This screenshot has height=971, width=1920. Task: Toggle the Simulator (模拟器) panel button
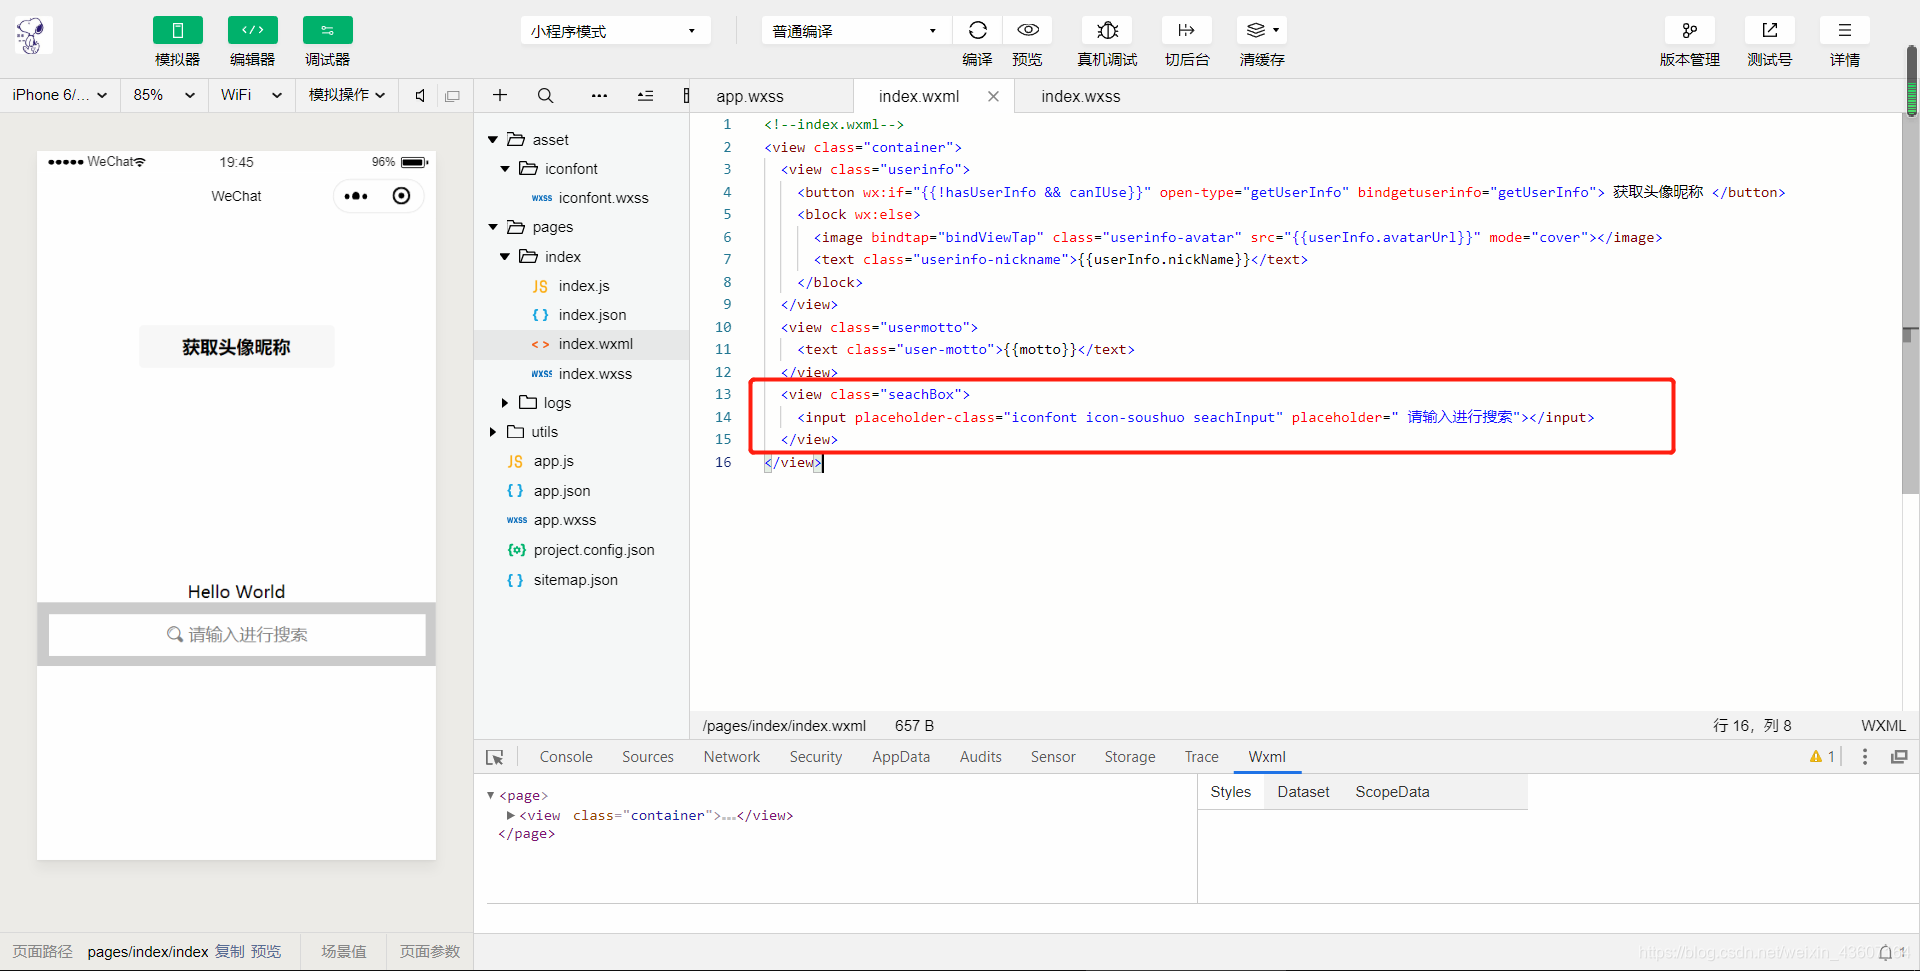click(178, 30)
